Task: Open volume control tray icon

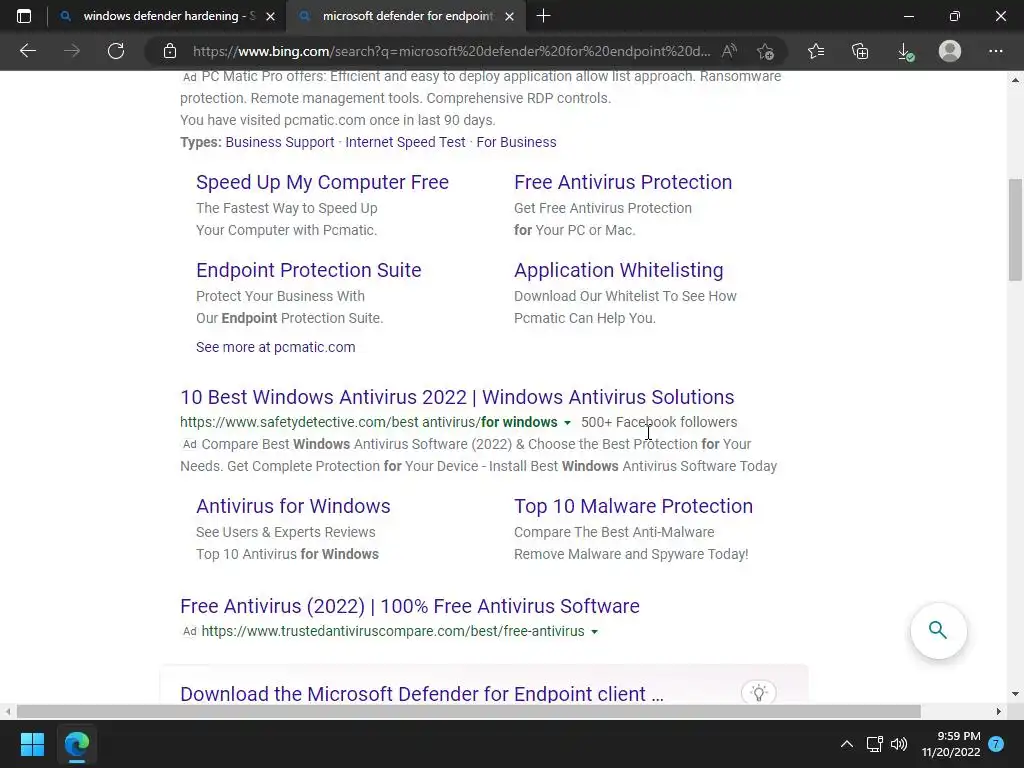Action: click(899, 744)
